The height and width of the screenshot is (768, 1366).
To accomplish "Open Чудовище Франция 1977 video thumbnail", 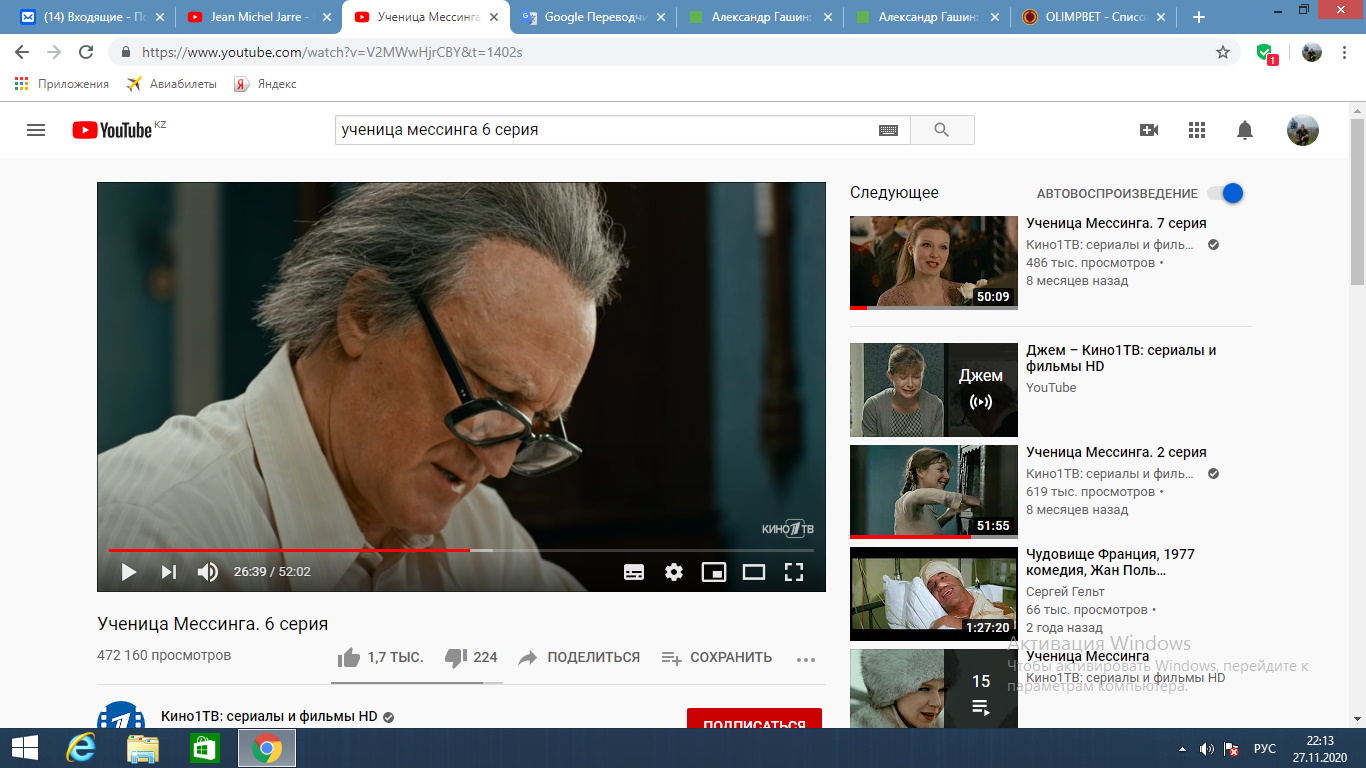I will click(933, 594).
